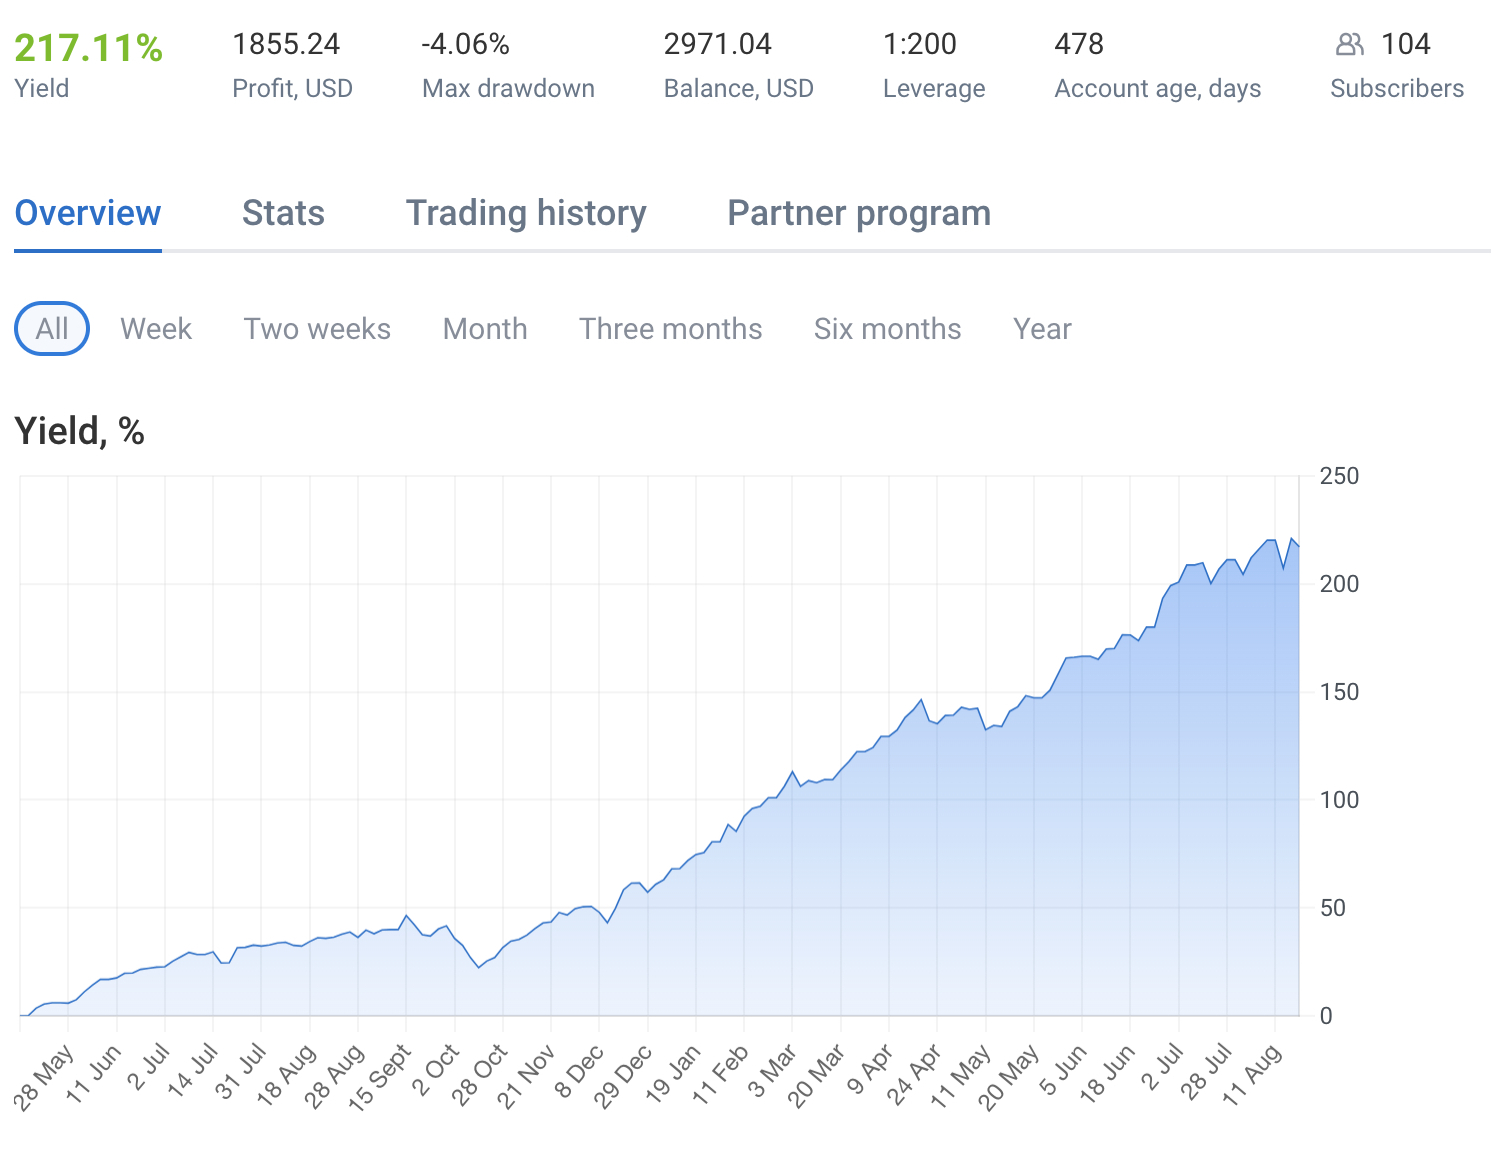Click the 1855.24 profit value
Viewport: 1493px width, 1156px height.
[x=286, y=44]
